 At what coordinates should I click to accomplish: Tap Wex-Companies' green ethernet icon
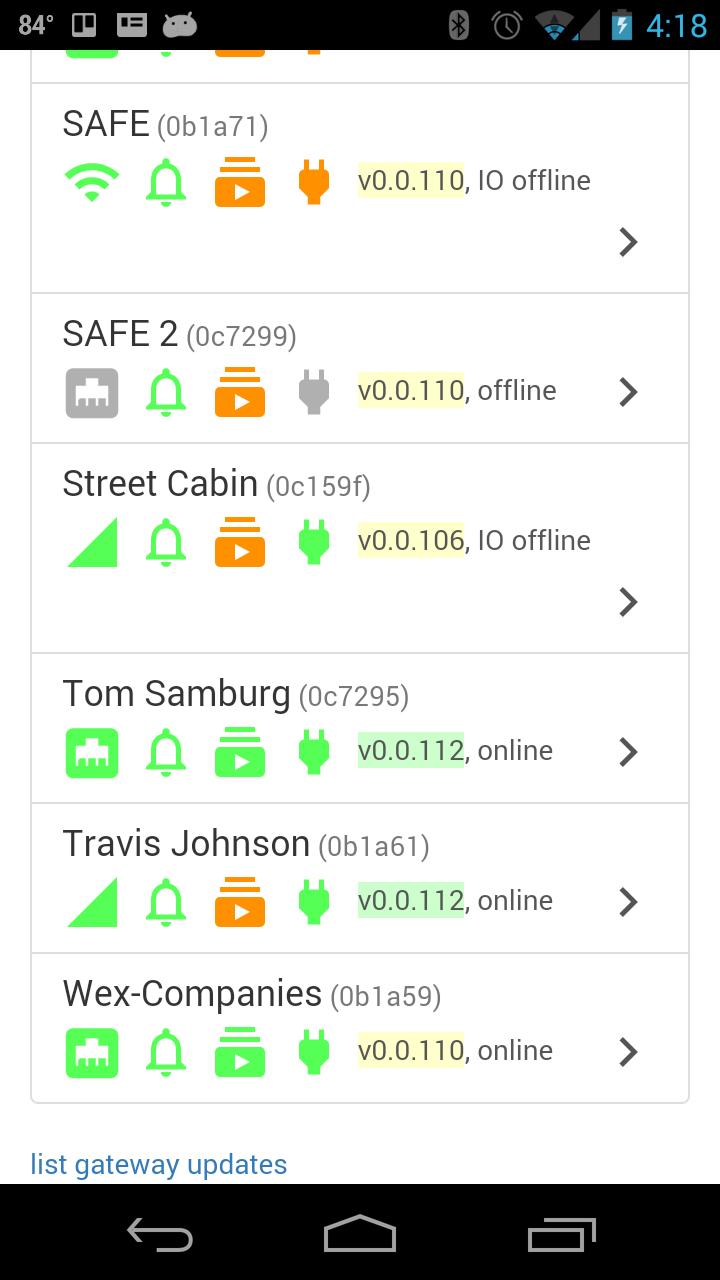click(92, 1052)
